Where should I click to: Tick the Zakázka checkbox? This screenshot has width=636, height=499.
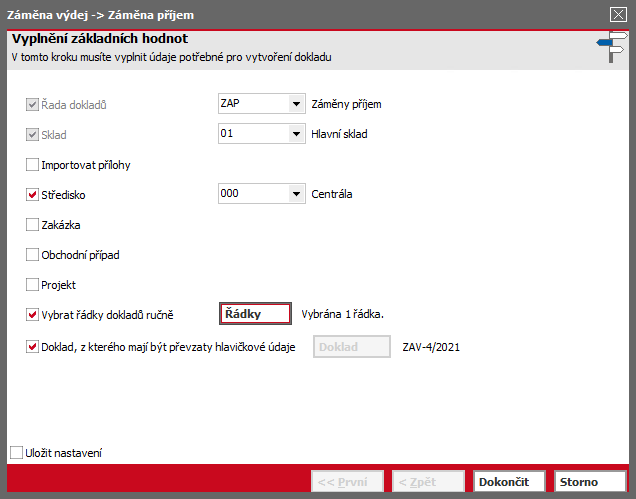click(32, 225)
